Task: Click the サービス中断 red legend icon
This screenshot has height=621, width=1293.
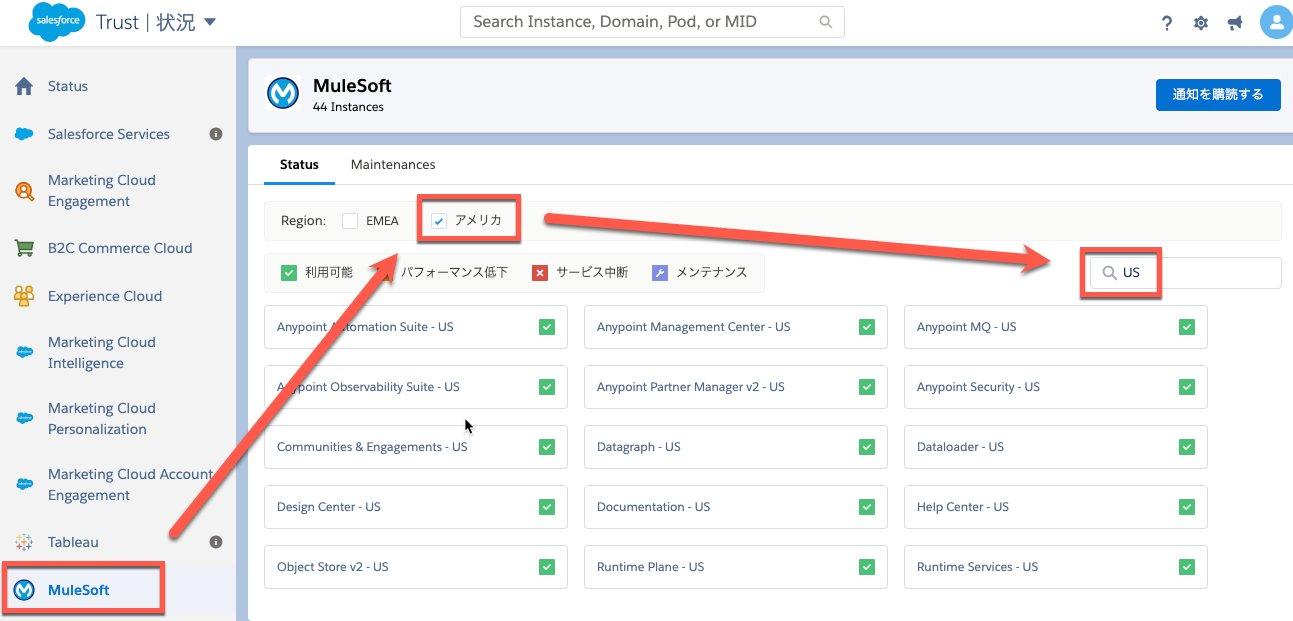Action: tap(540, 272)
